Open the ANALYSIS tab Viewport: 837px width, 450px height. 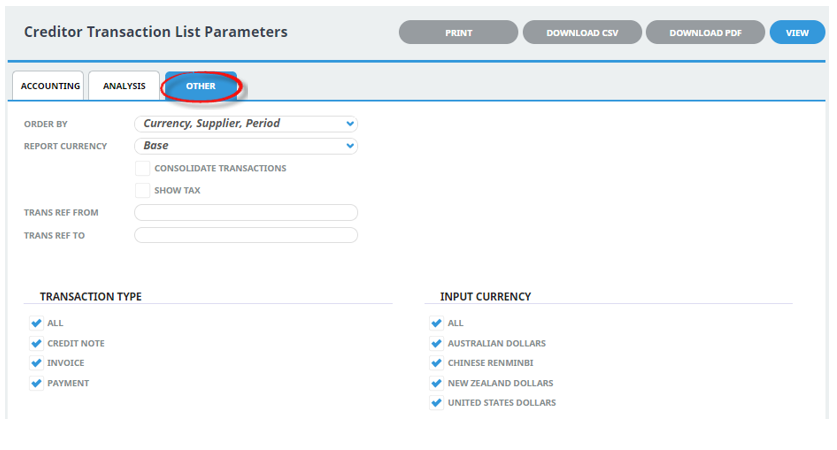click(x=124, y=85)
